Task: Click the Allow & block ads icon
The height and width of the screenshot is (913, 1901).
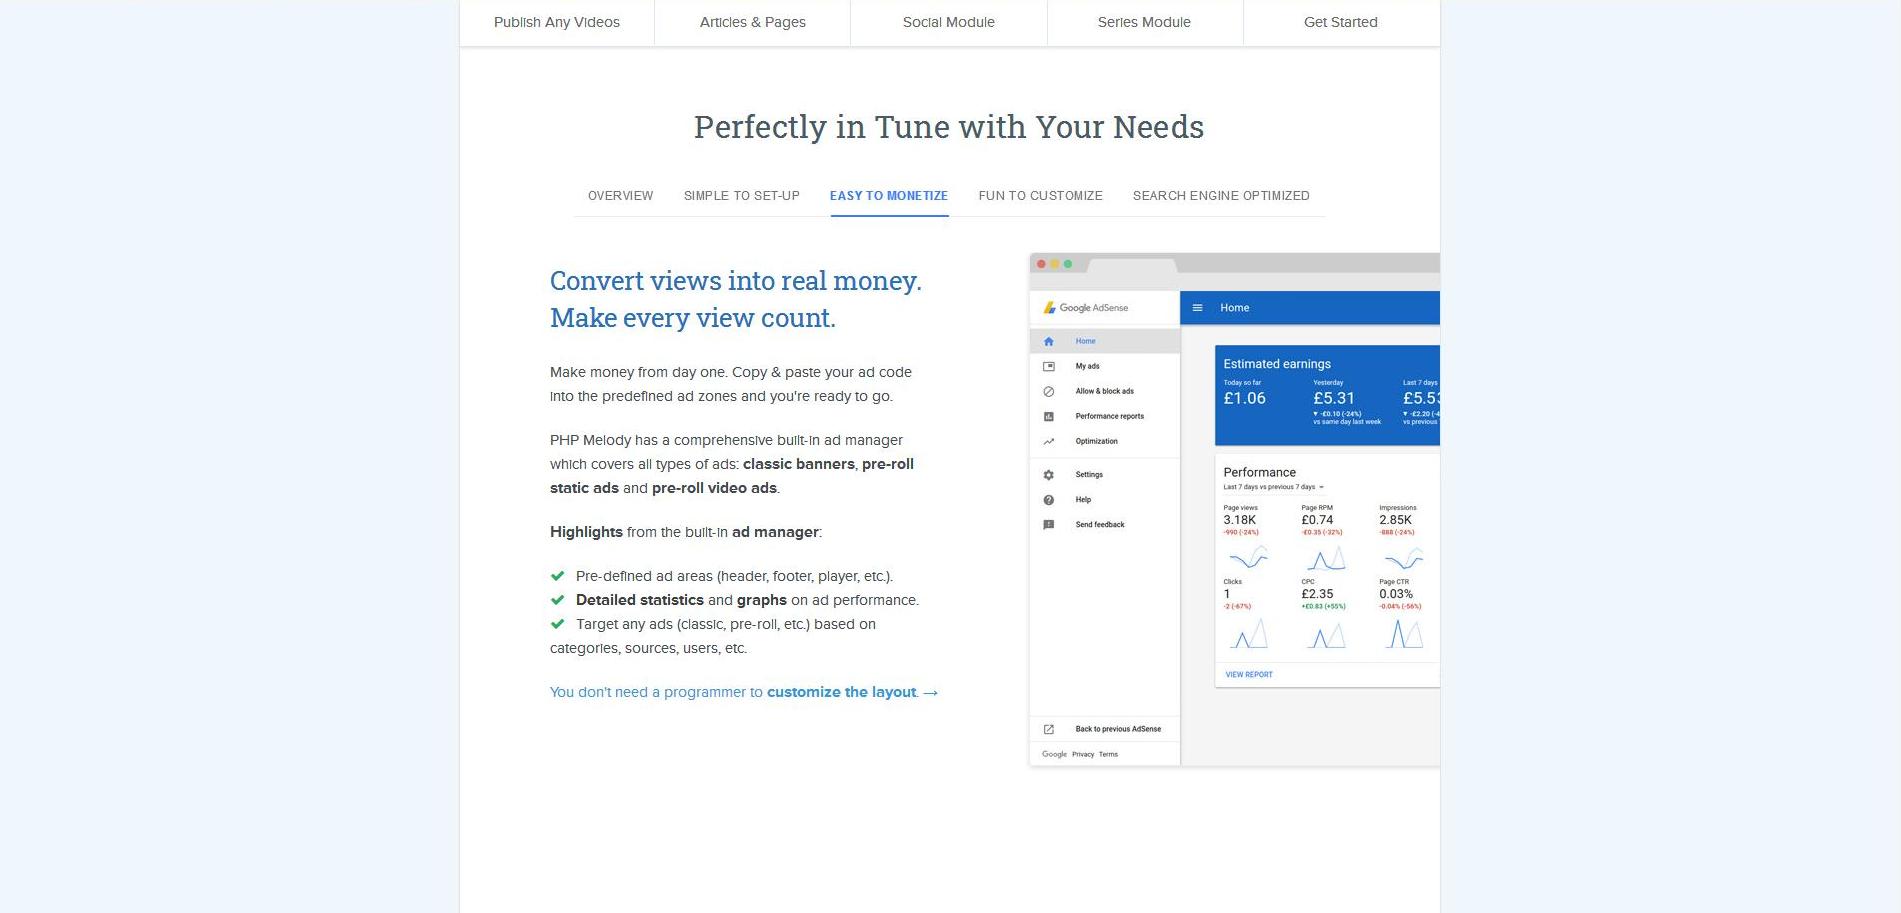Action: [1048, 391]
